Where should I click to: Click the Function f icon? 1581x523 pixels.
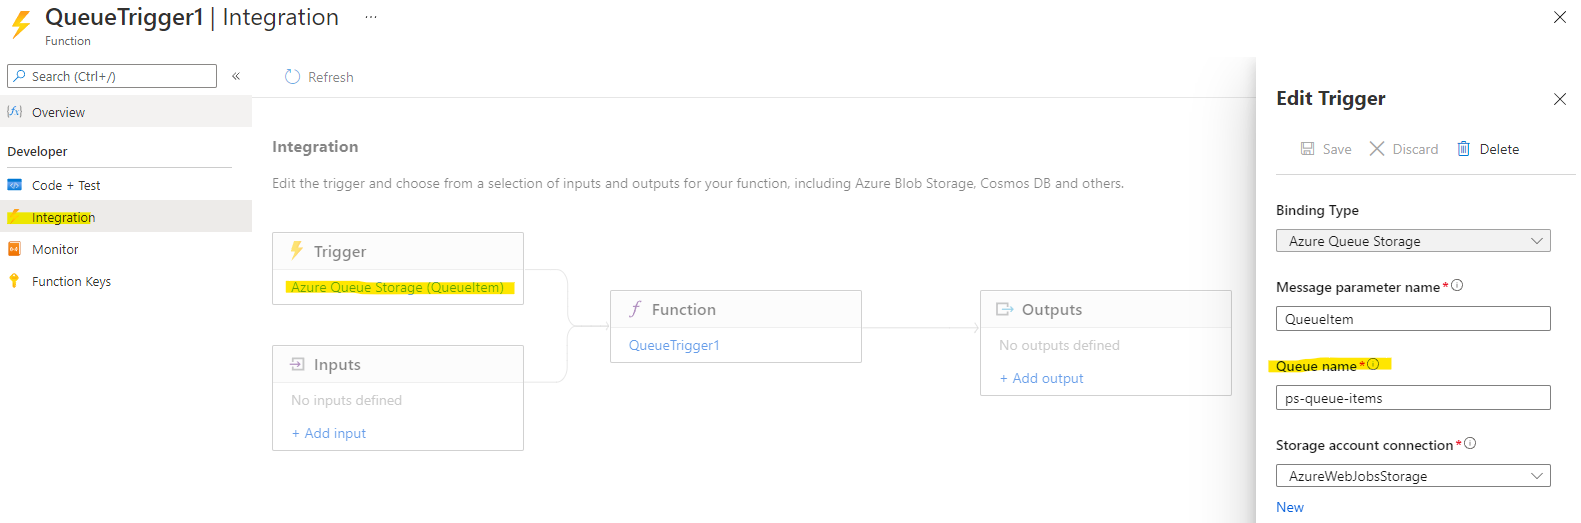635,309
